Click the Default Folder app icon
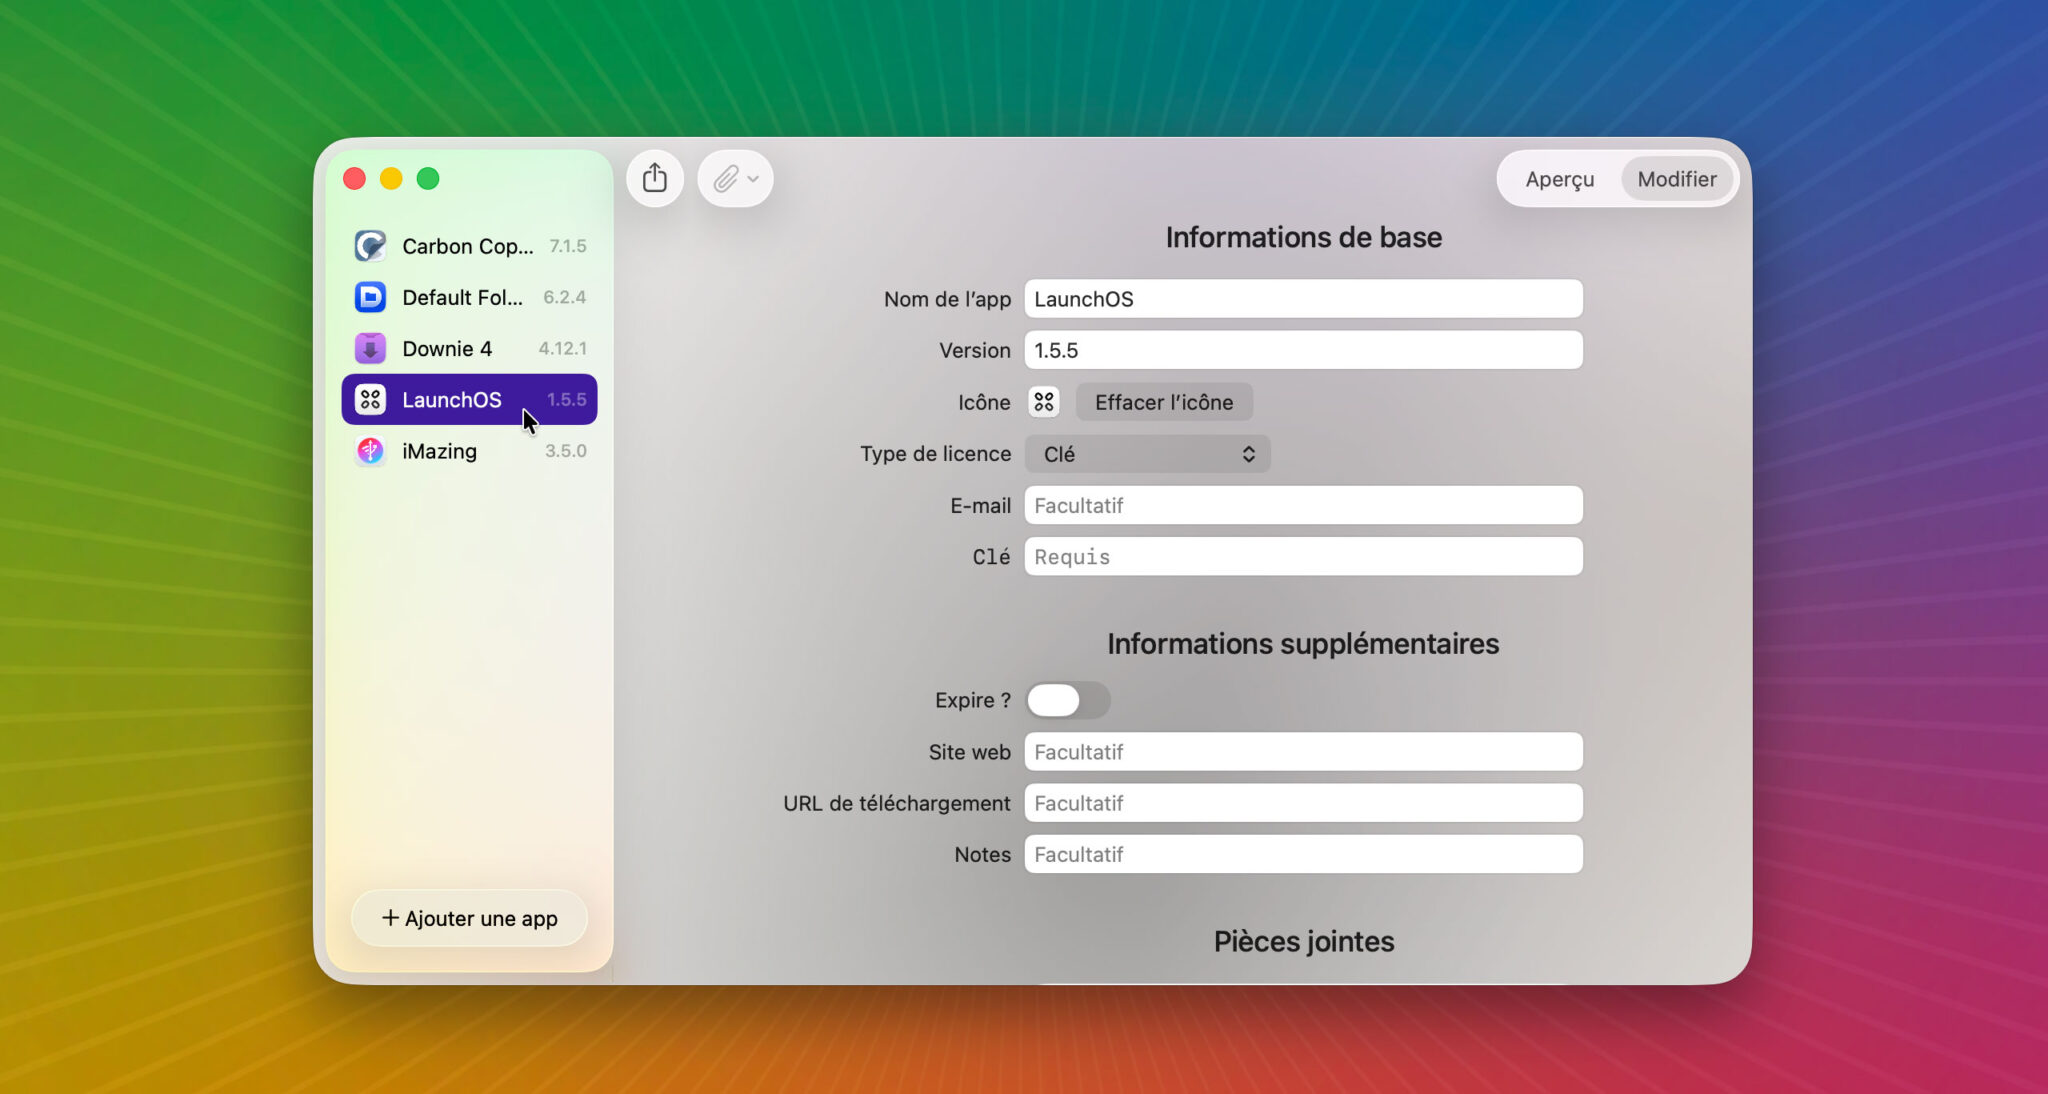This screenshot has width=2048, height=1094. (x=370, y=297)
